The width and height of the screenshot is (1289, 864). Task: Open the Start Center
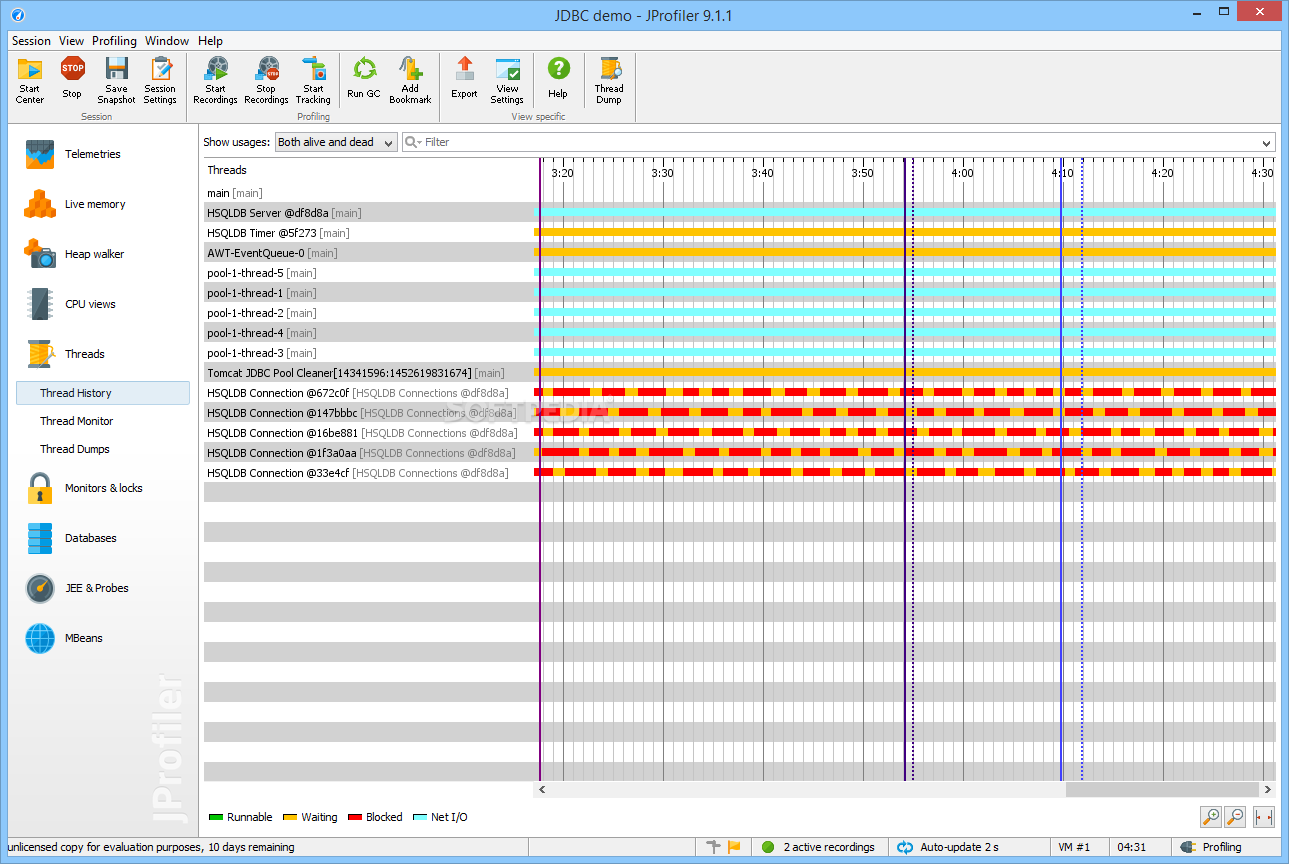pos(30,80)
